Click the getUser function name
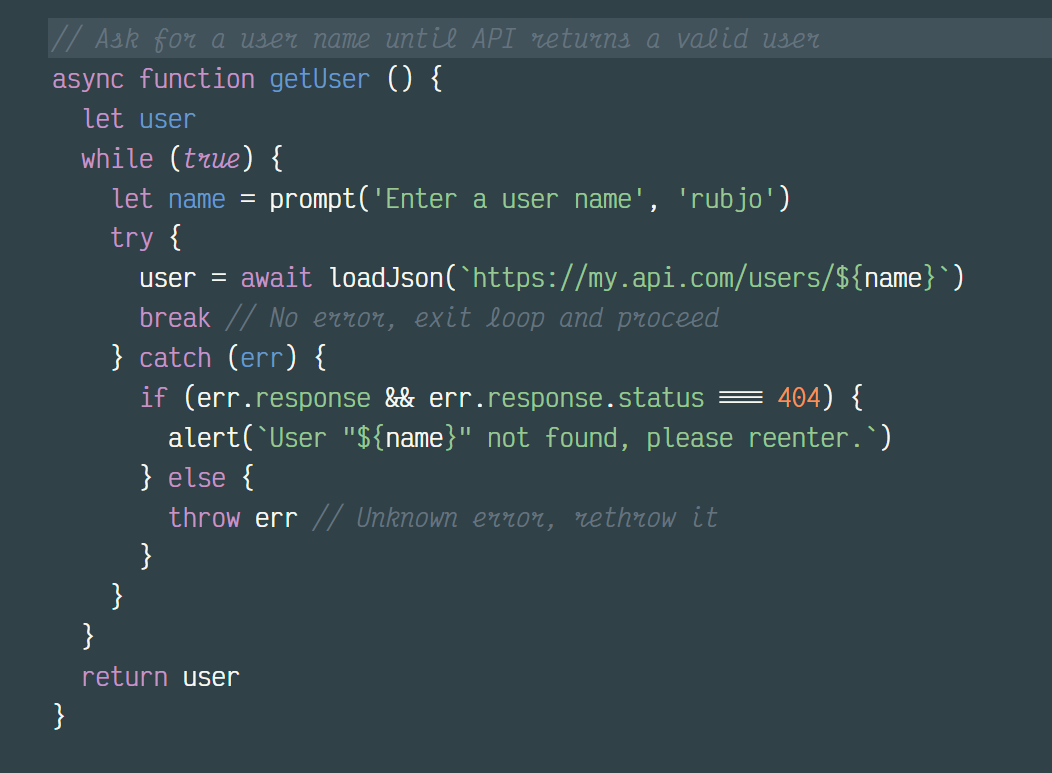Viewport: 1052px width, 773px height. (x=319, y=79)
